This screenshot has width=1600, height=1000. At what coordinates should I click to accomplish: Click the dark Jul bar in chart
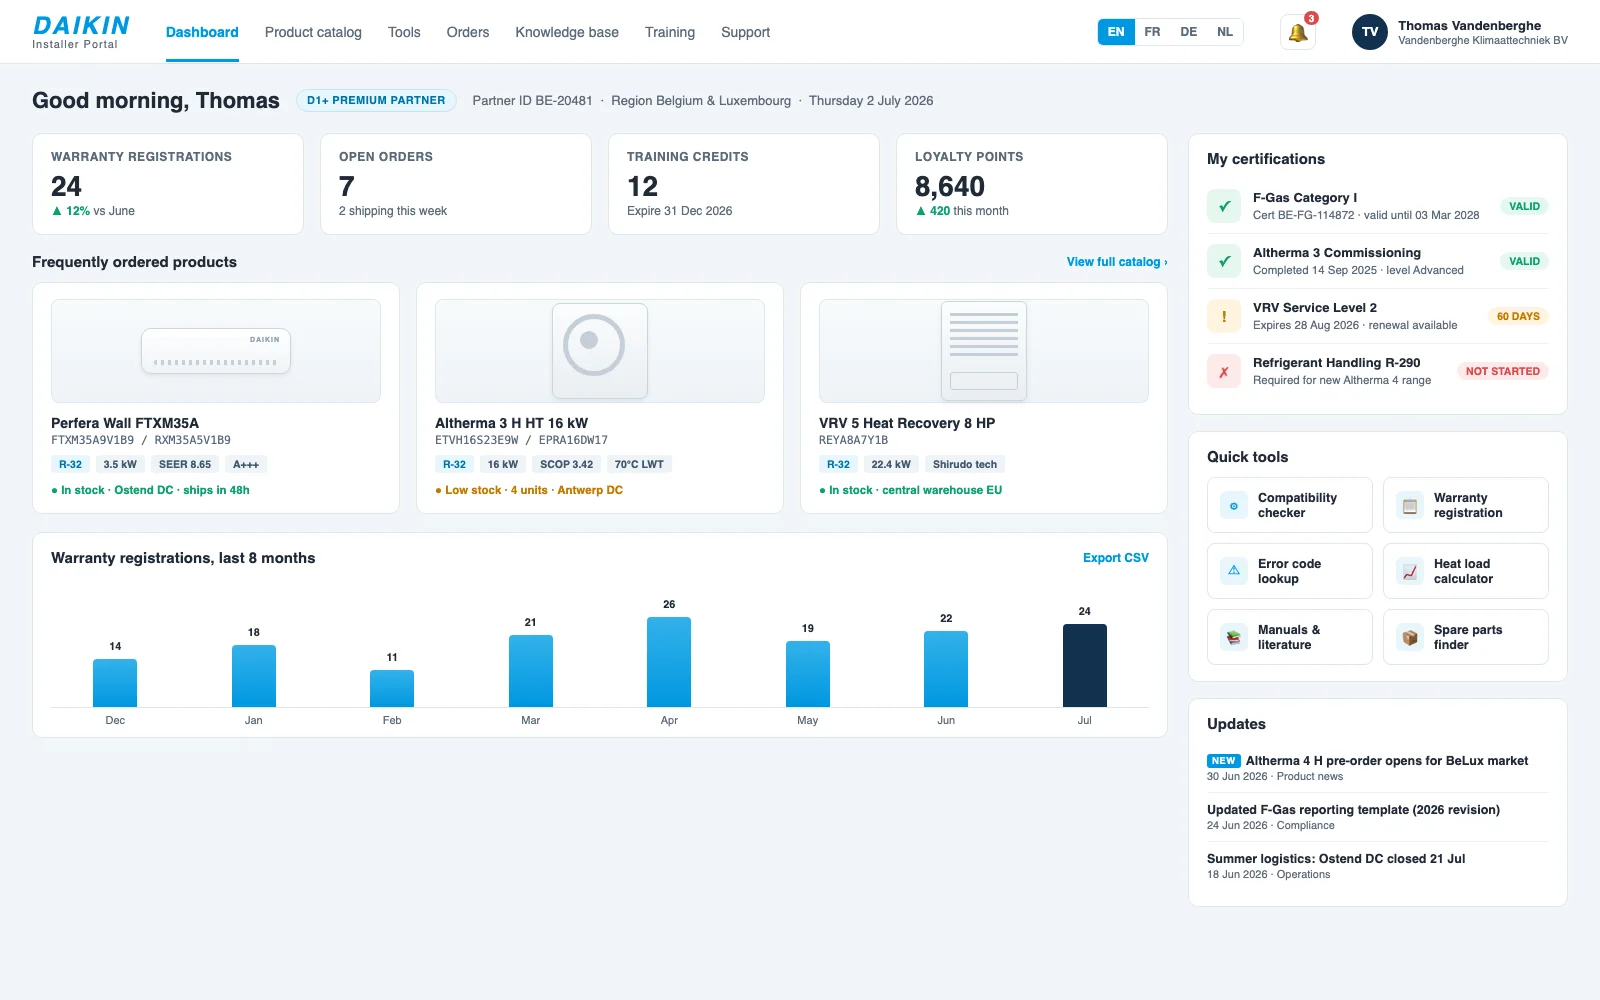point(1085,666)
